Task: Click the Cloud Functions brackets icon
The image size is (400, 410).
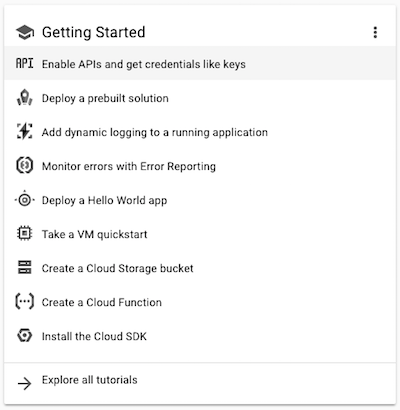Action: (25, 301)
